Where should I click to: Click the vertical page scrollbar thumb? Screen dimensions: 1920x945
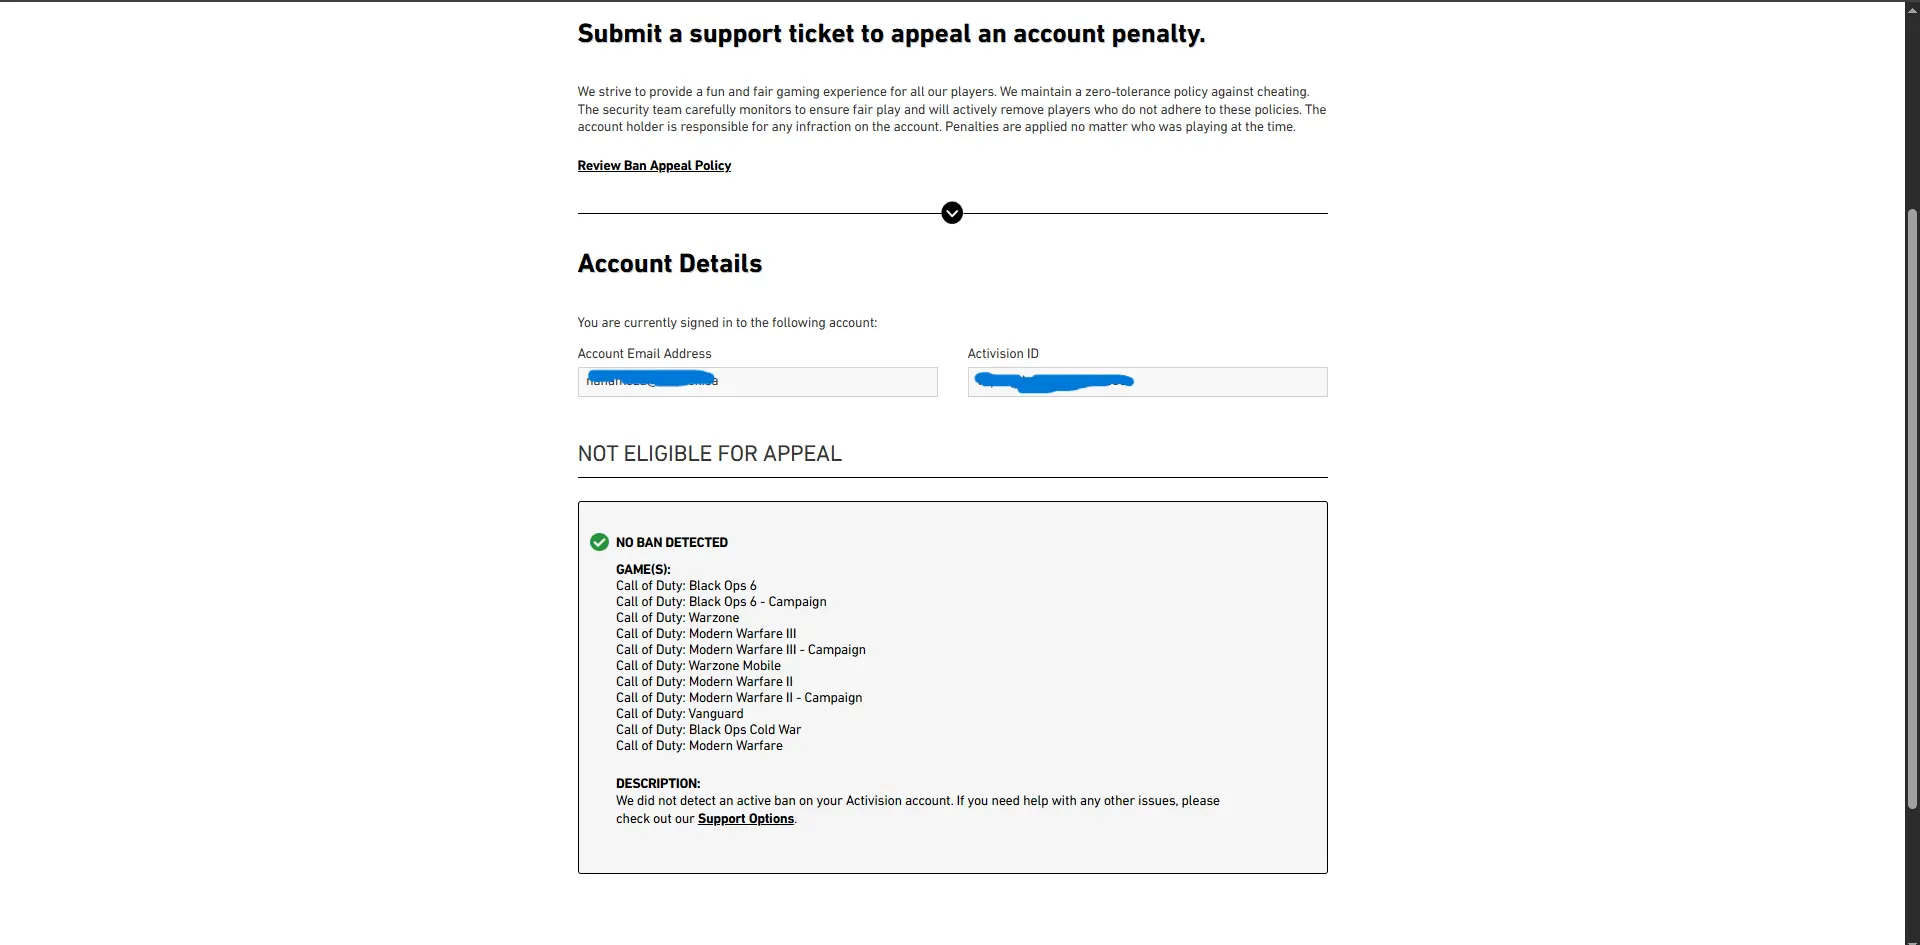(x=1912, y=508)
